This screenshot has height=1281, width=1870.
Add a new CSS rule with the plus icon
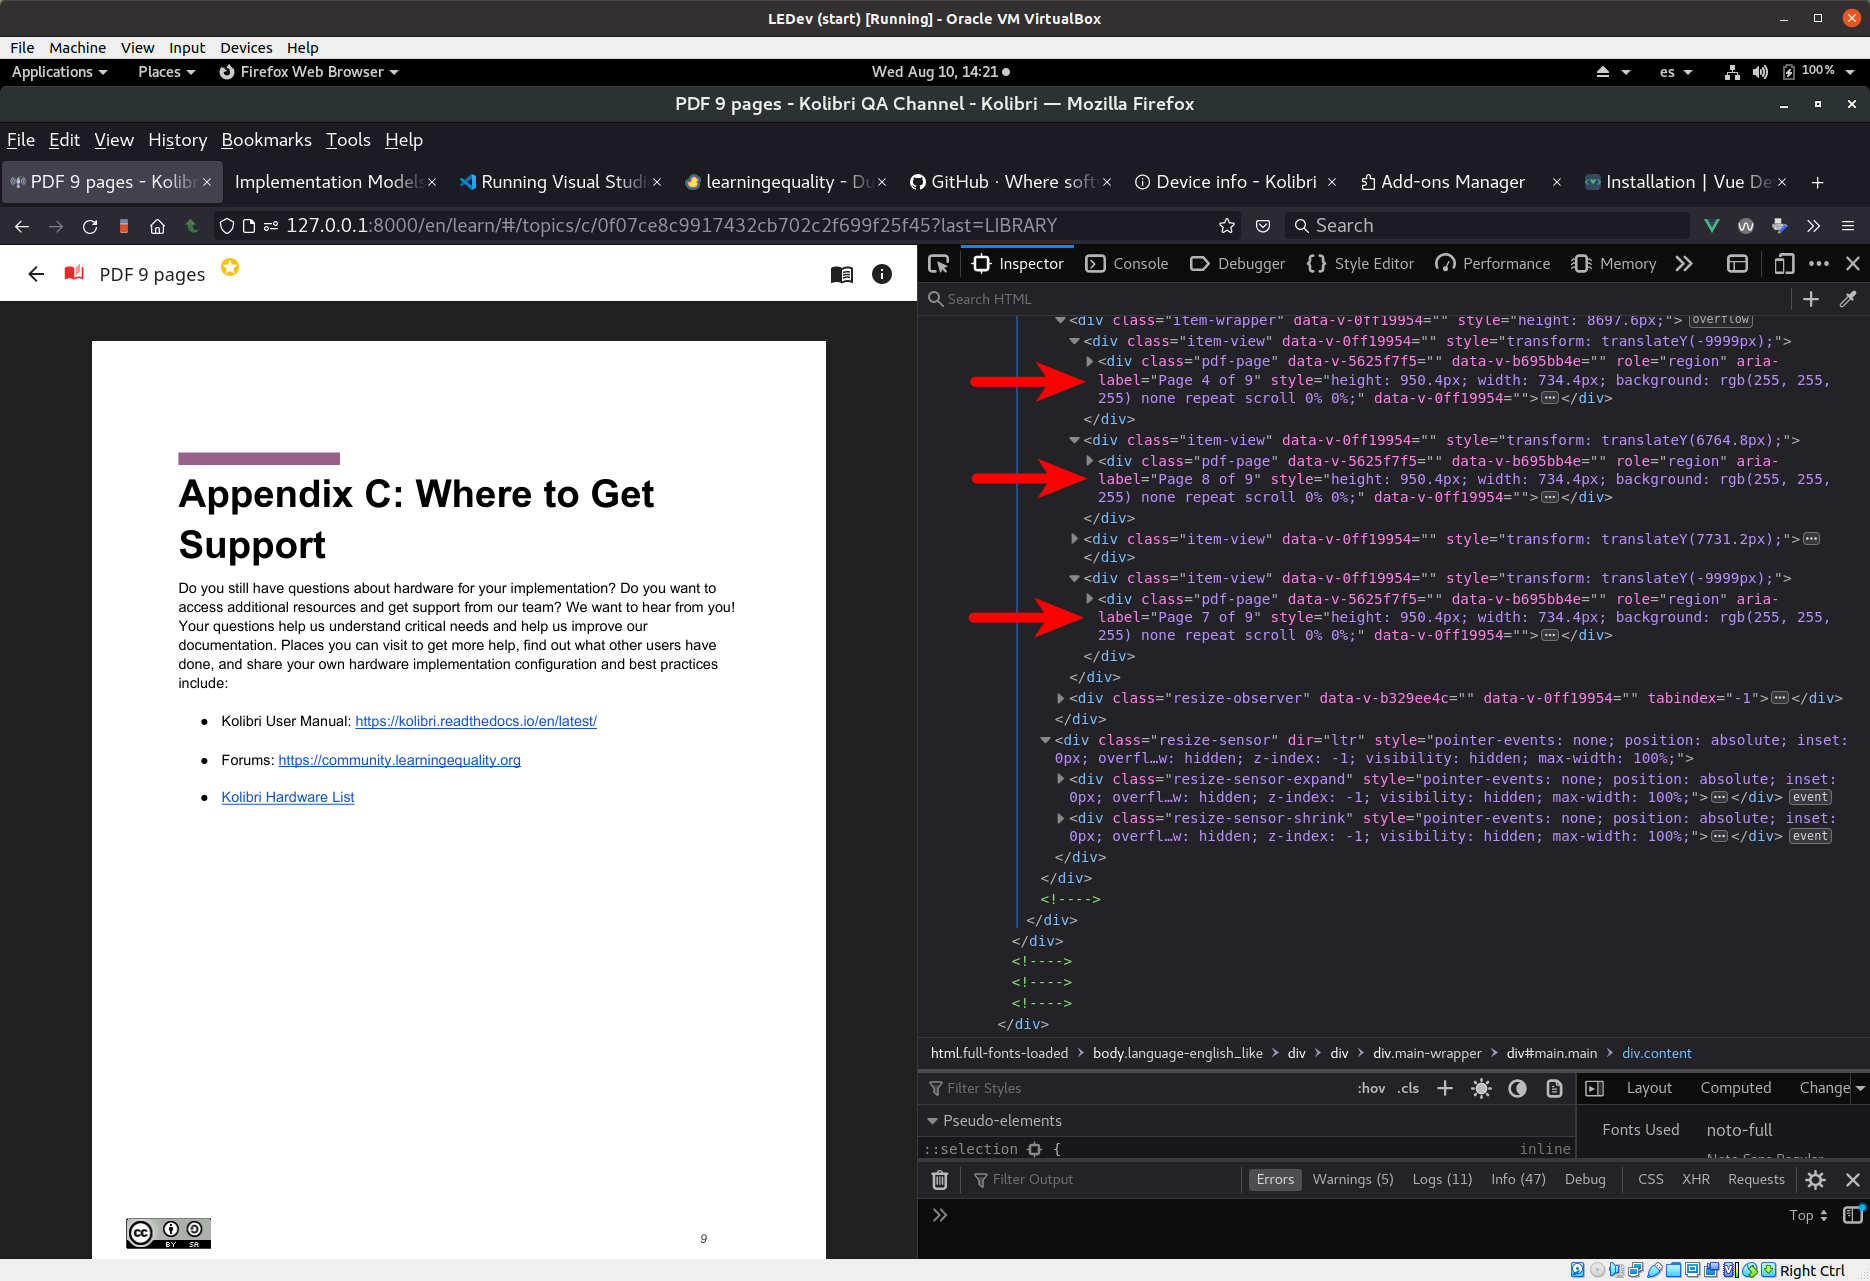pyautogui.click(x=1444, y=1088)
